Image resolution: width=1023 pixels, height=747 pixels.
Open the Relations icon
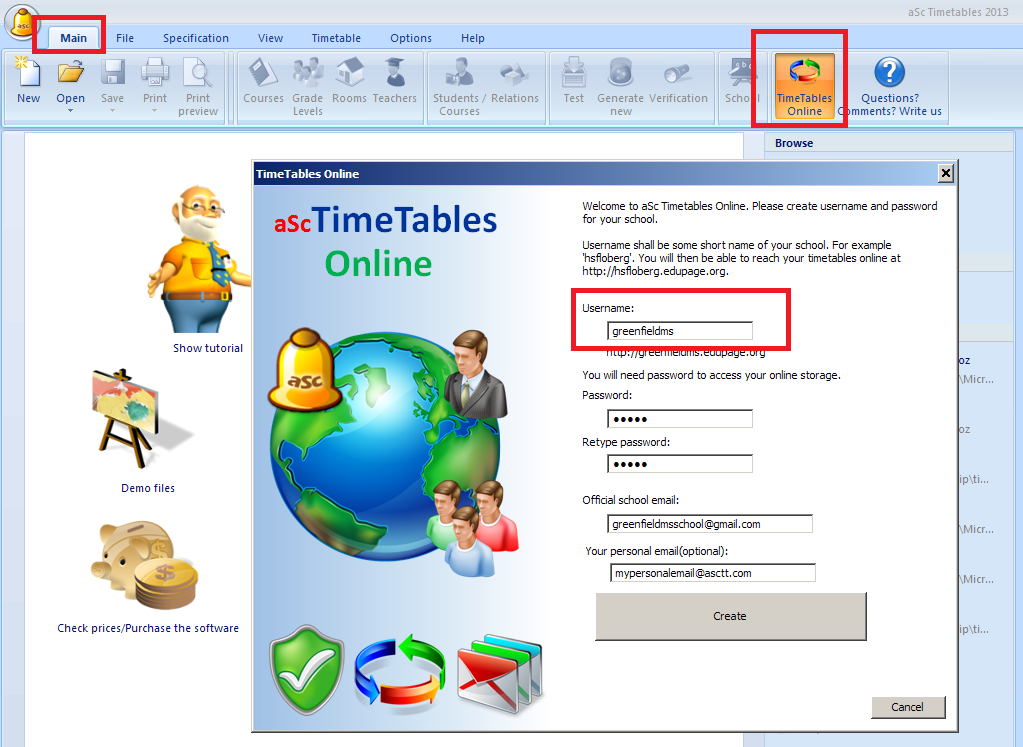[515, 81]
